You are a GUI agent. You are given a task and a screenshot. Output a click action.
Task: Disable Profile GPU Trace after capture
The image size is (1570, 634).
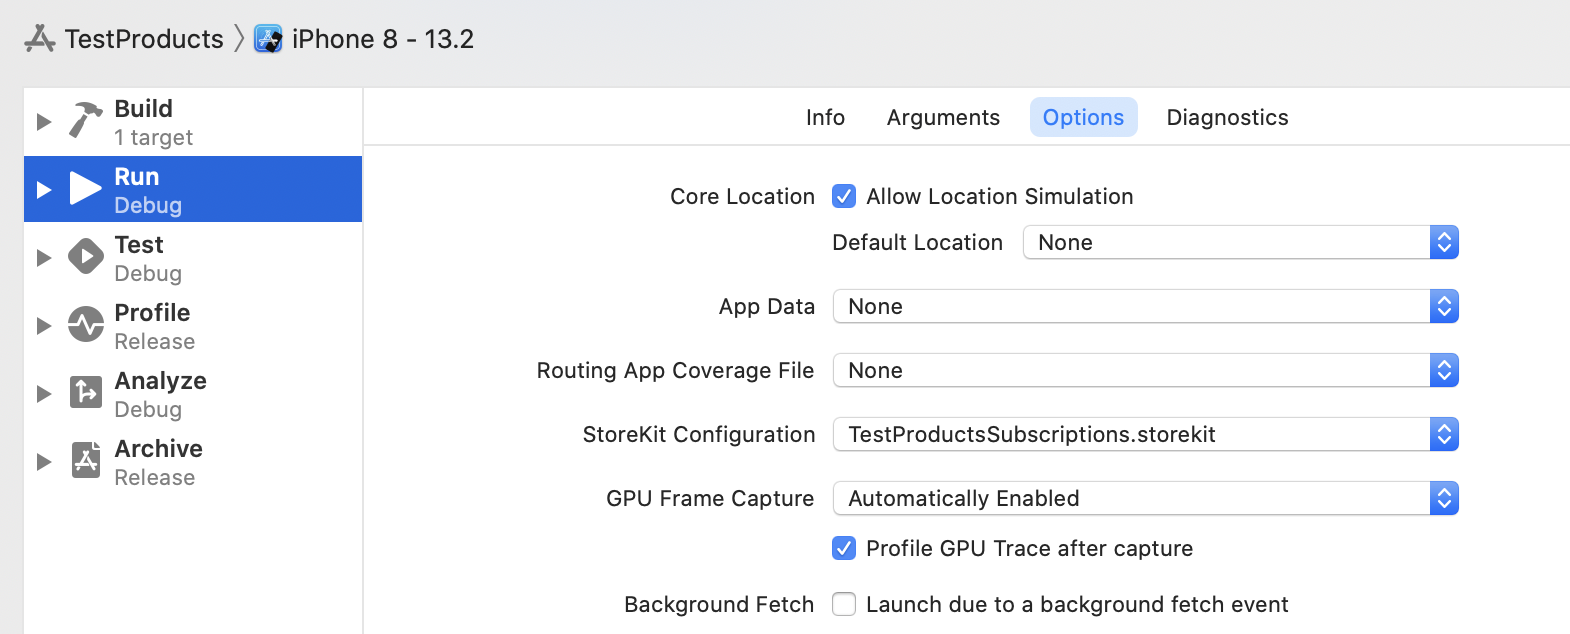tap(844, 548)
